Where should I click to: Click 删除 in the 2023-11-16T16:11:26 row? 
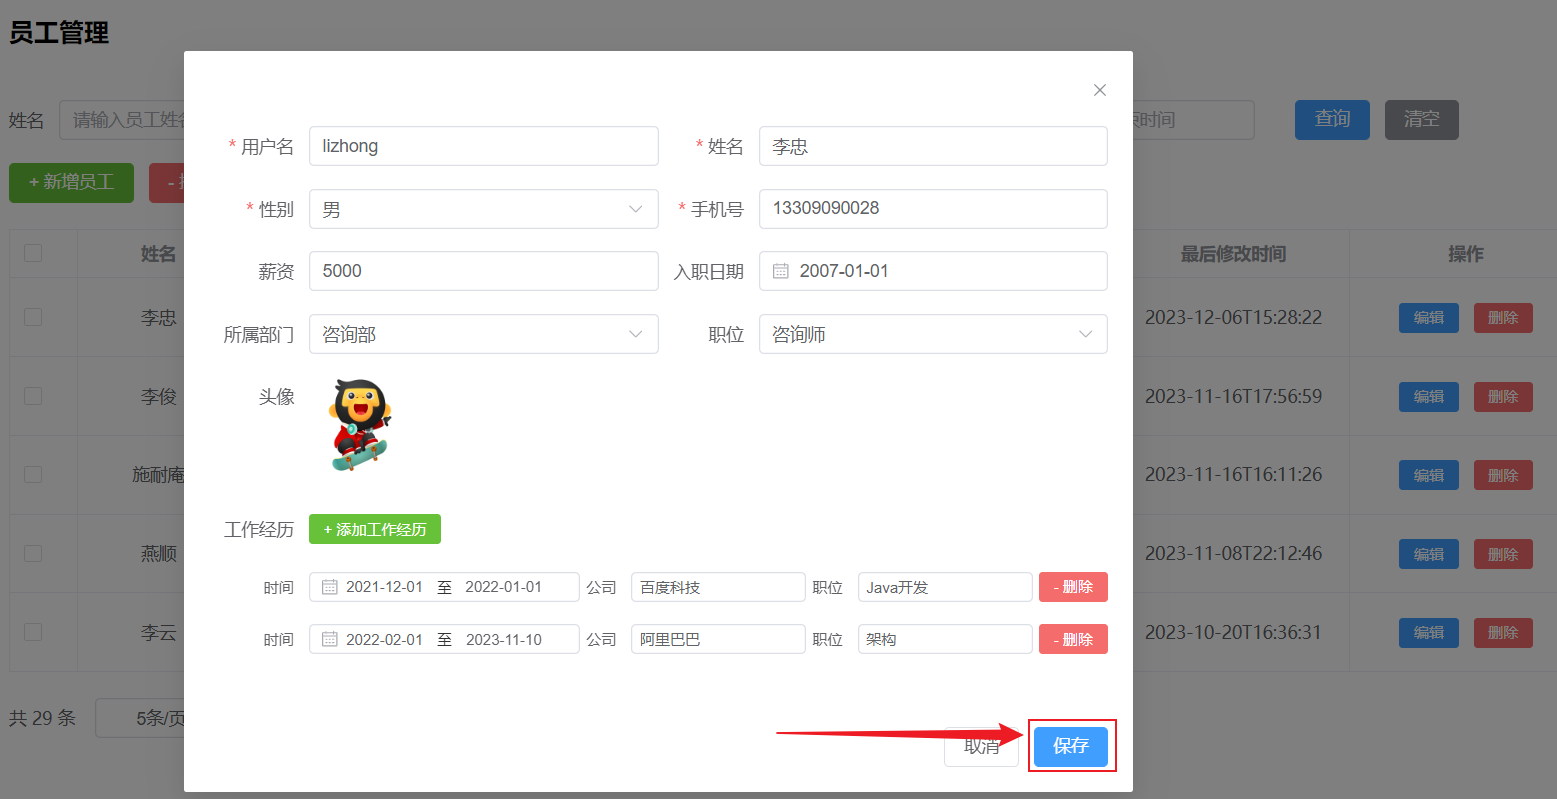point(1503,475)
